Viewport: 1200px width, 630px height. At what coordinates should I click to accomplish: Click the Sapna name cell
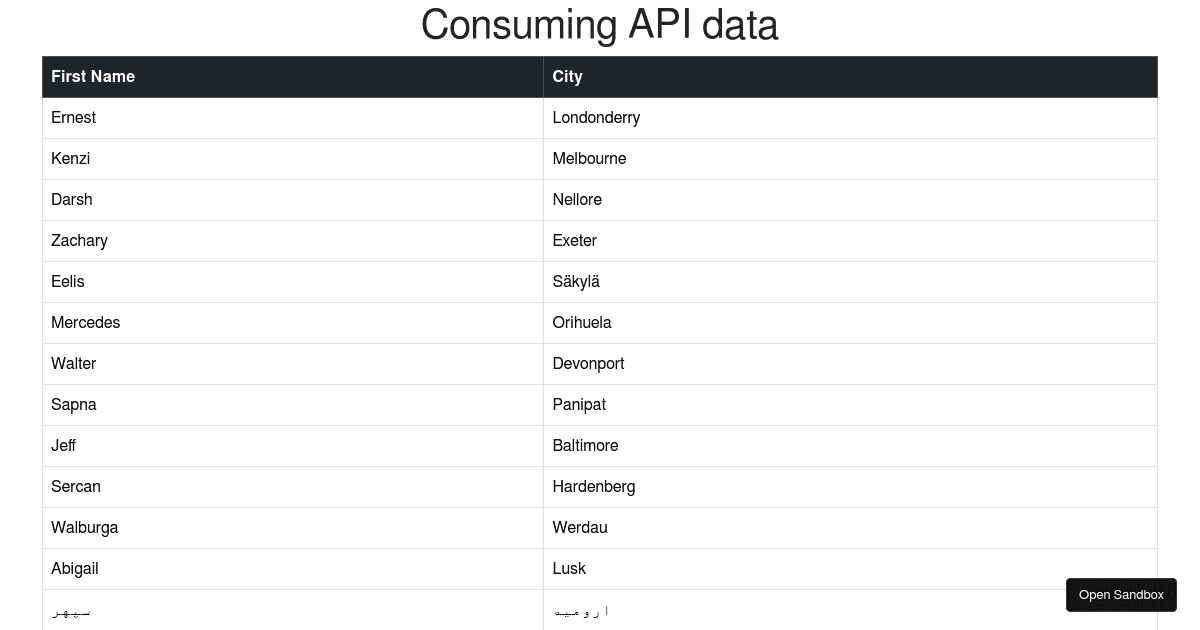(x=74, y=404)
